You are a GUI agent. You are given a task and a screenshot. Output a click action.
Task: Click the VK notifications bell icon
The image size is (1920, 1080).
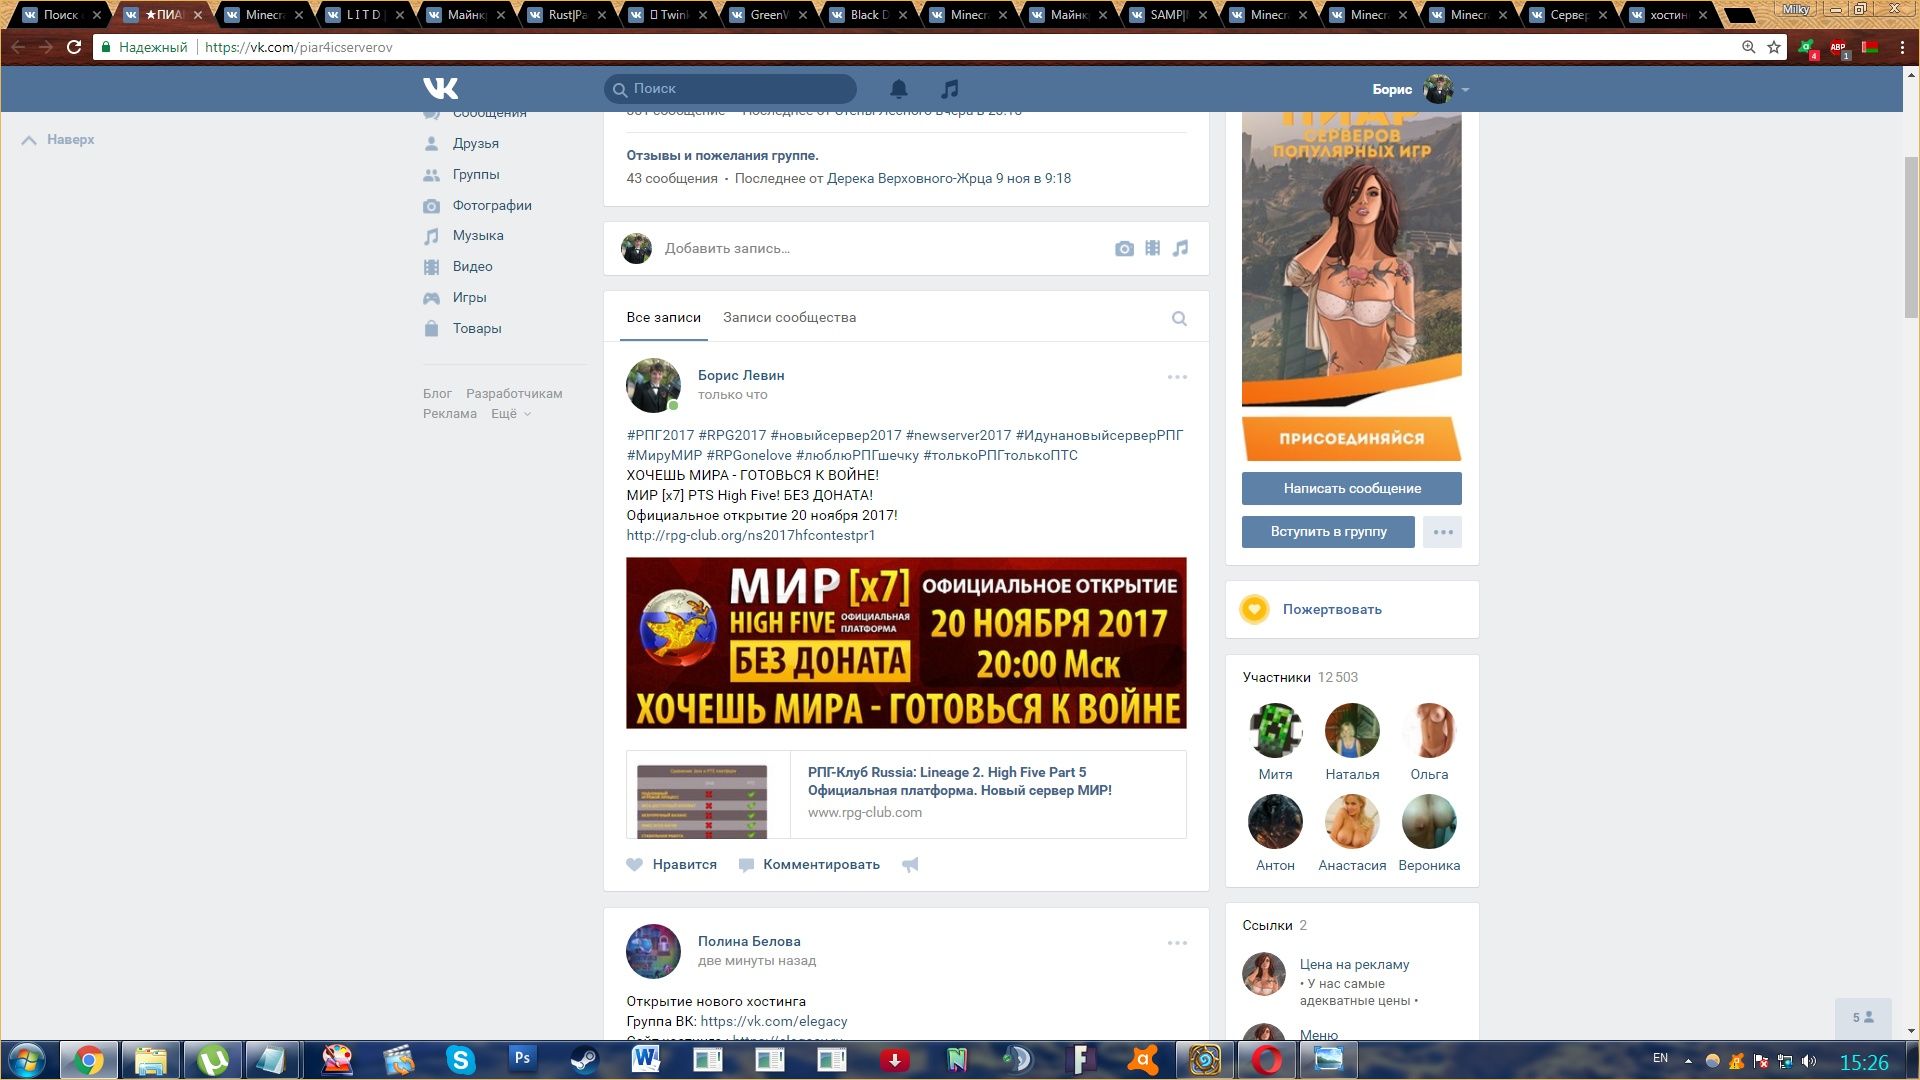[x=898, y=89]
